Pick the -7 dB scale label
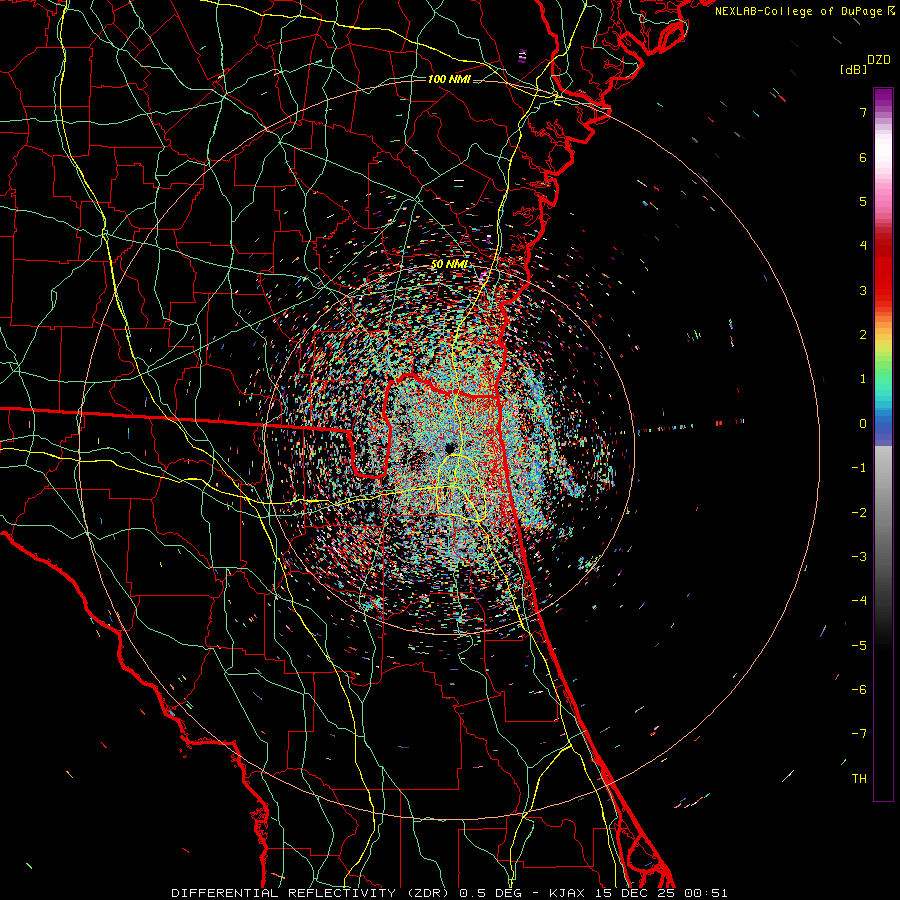Screen dimensions: 900x900 [x=859, y=734]
